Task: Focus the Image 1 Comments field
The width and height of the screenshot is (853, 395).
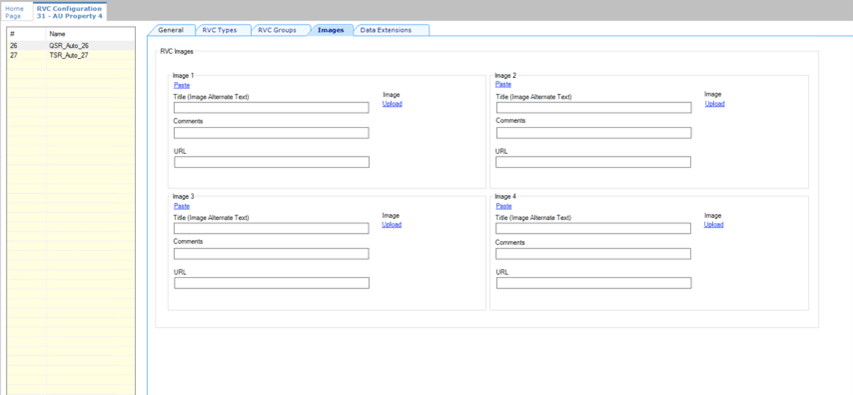Action: [x=271, y=133]
